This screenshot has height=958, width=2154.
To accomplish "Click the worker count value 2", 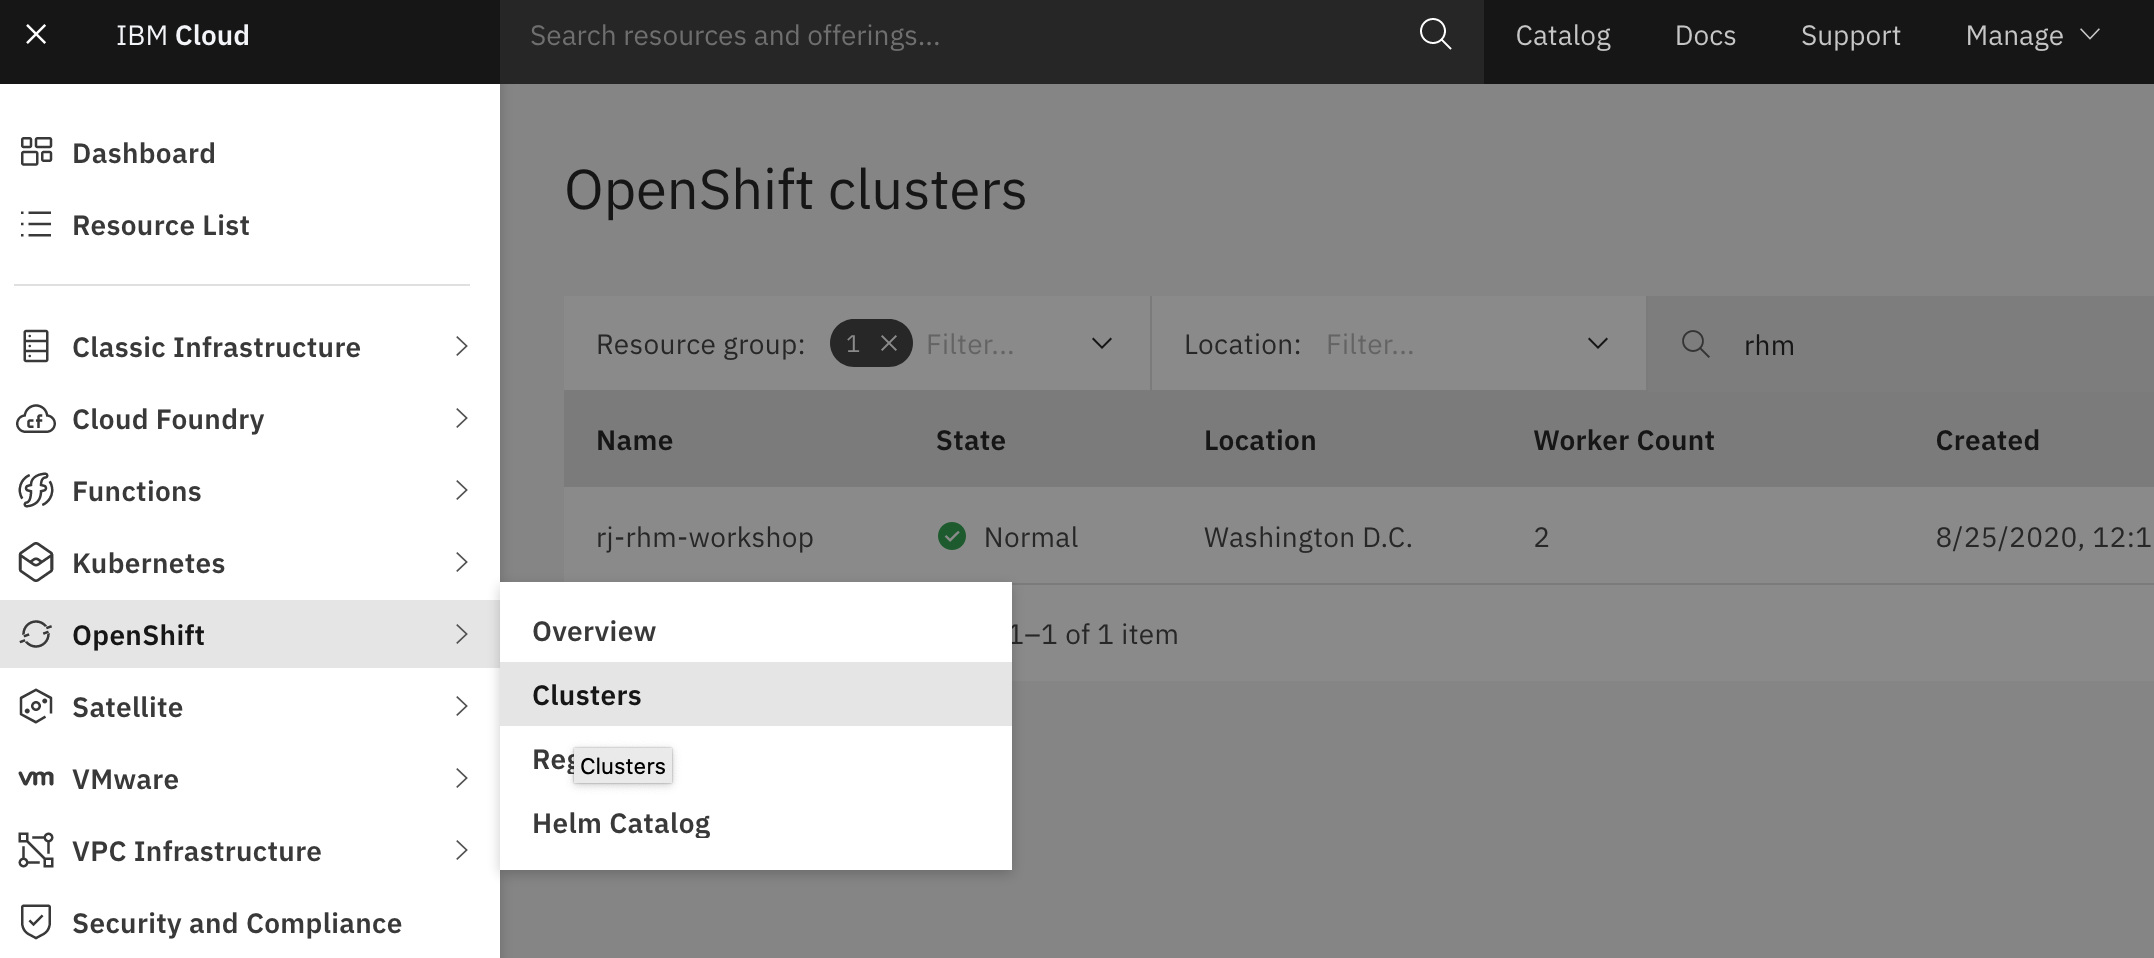I will (x=1541, y=537).
